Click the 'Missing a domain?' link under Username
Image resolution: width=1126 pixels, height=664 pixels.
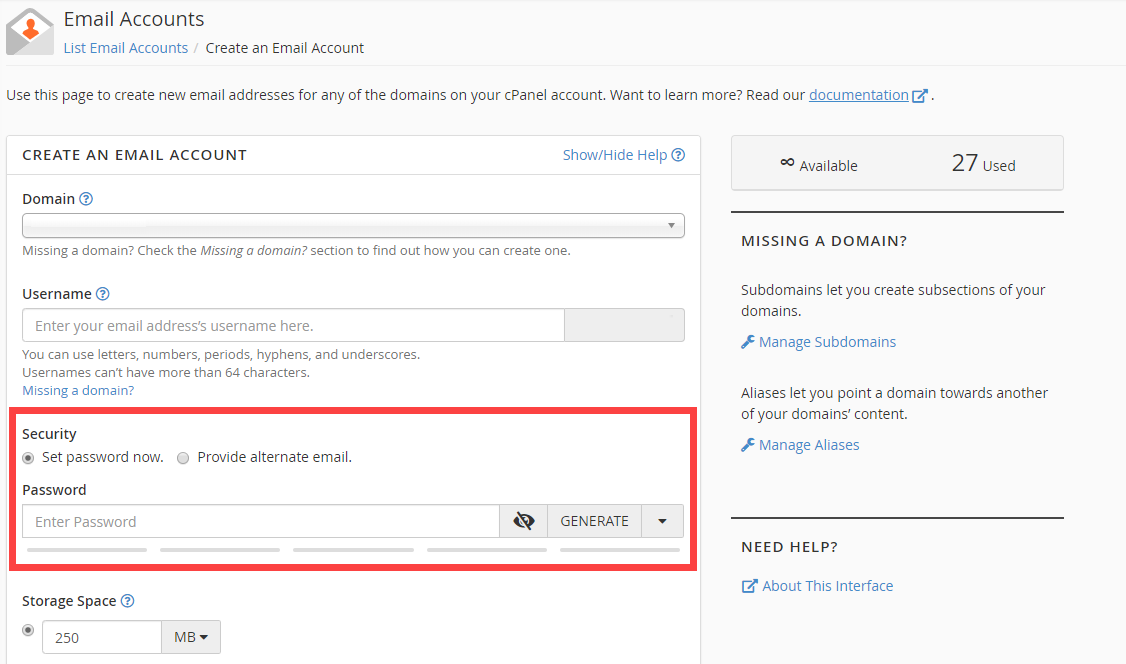coord(78,390)
